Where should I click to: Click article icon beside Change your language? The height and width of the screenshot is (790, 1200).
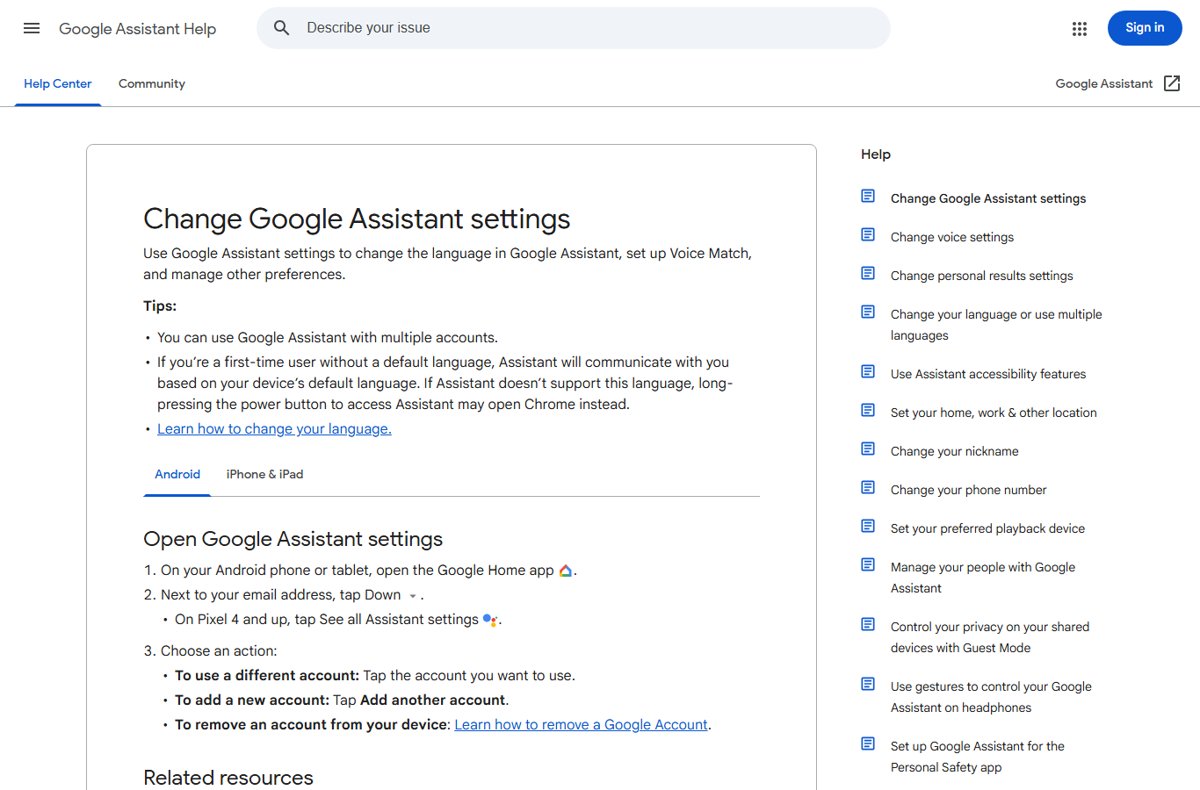tap(868, 312)
